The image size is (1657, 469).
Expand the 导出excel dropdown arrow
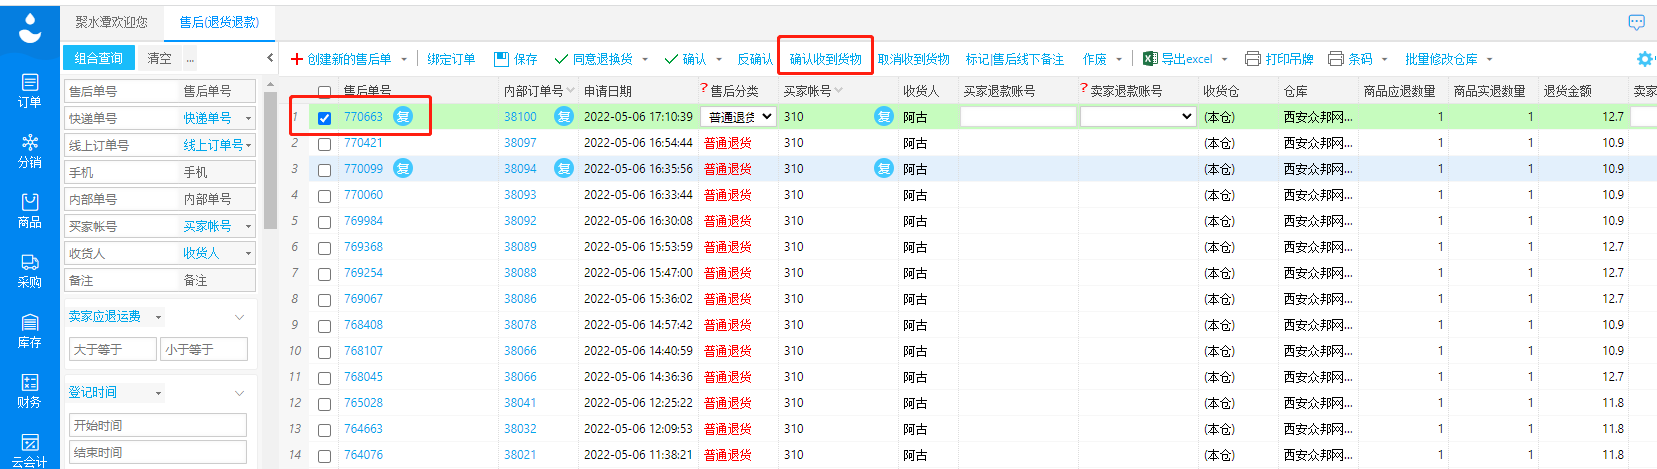(x=1224, y=60)
